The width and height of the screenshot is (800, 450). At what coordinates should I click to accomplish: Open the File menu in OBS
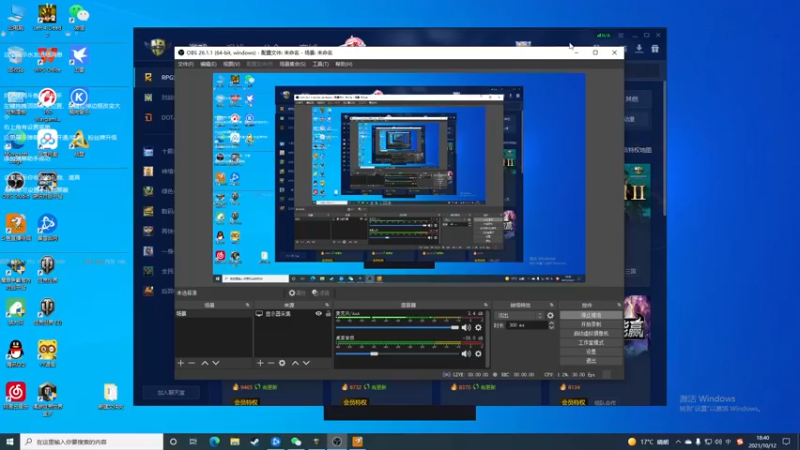pos(186,64)
